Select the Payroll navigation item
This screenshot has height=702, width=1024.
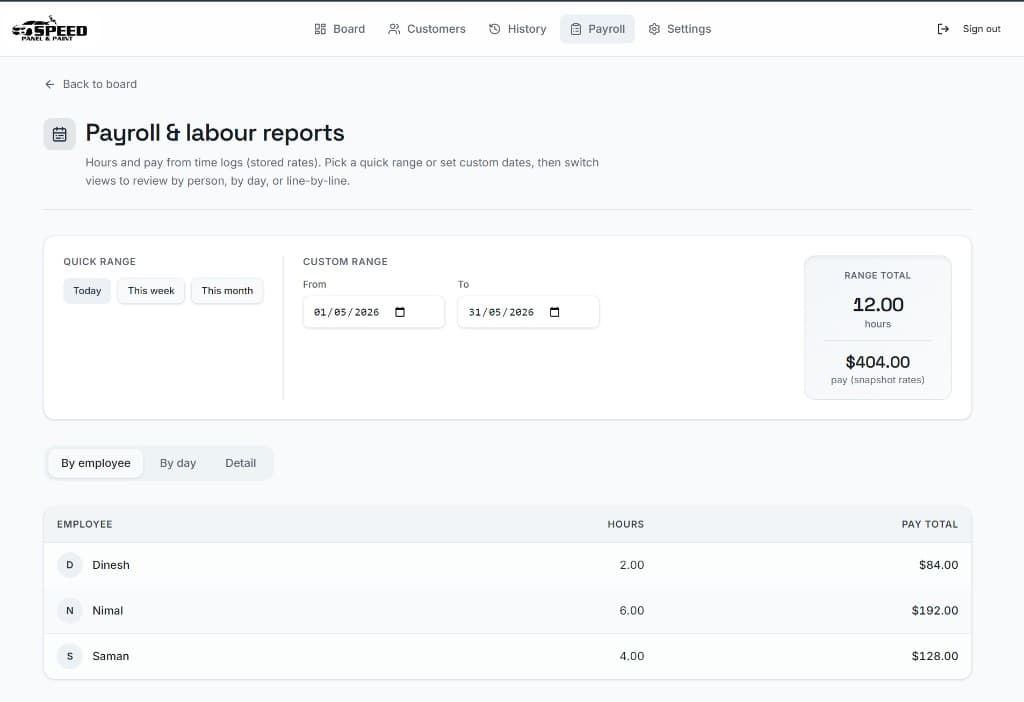pos(598,29)
